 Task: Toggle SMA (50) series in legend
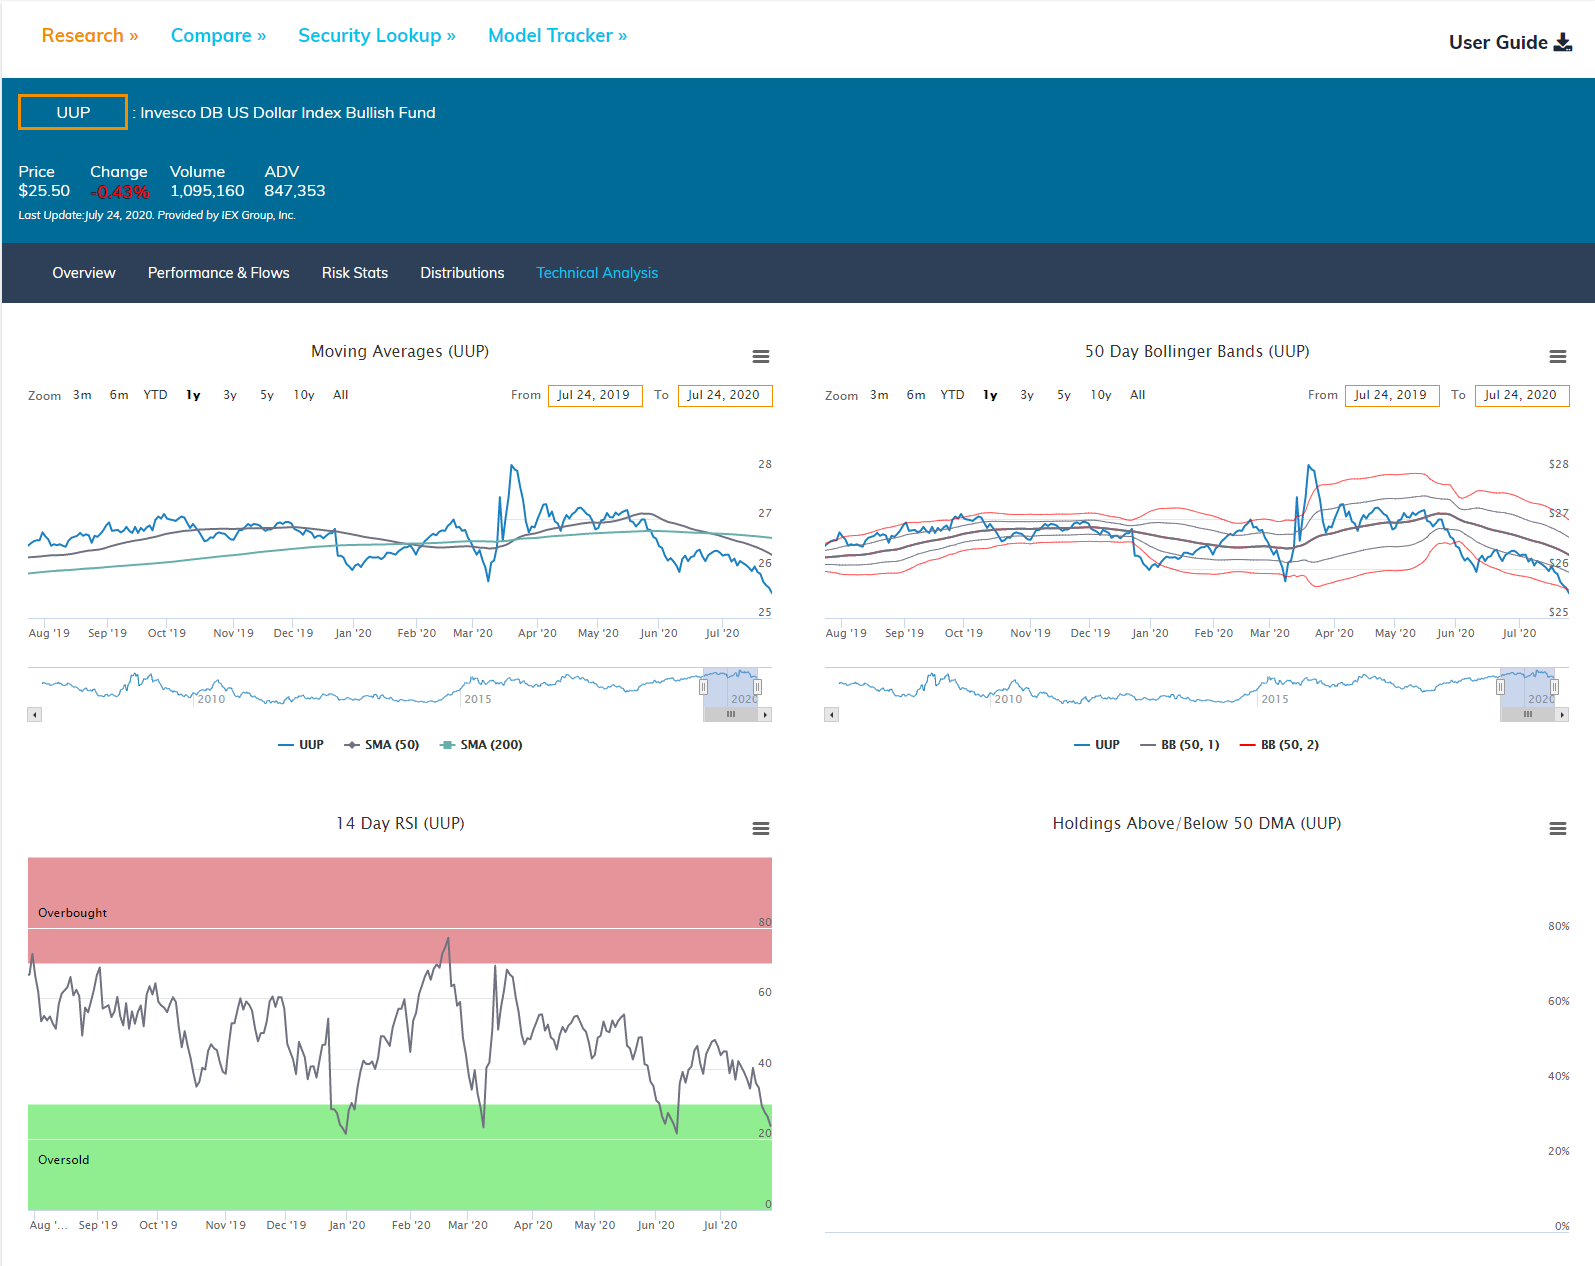click(x=382, y=745)
